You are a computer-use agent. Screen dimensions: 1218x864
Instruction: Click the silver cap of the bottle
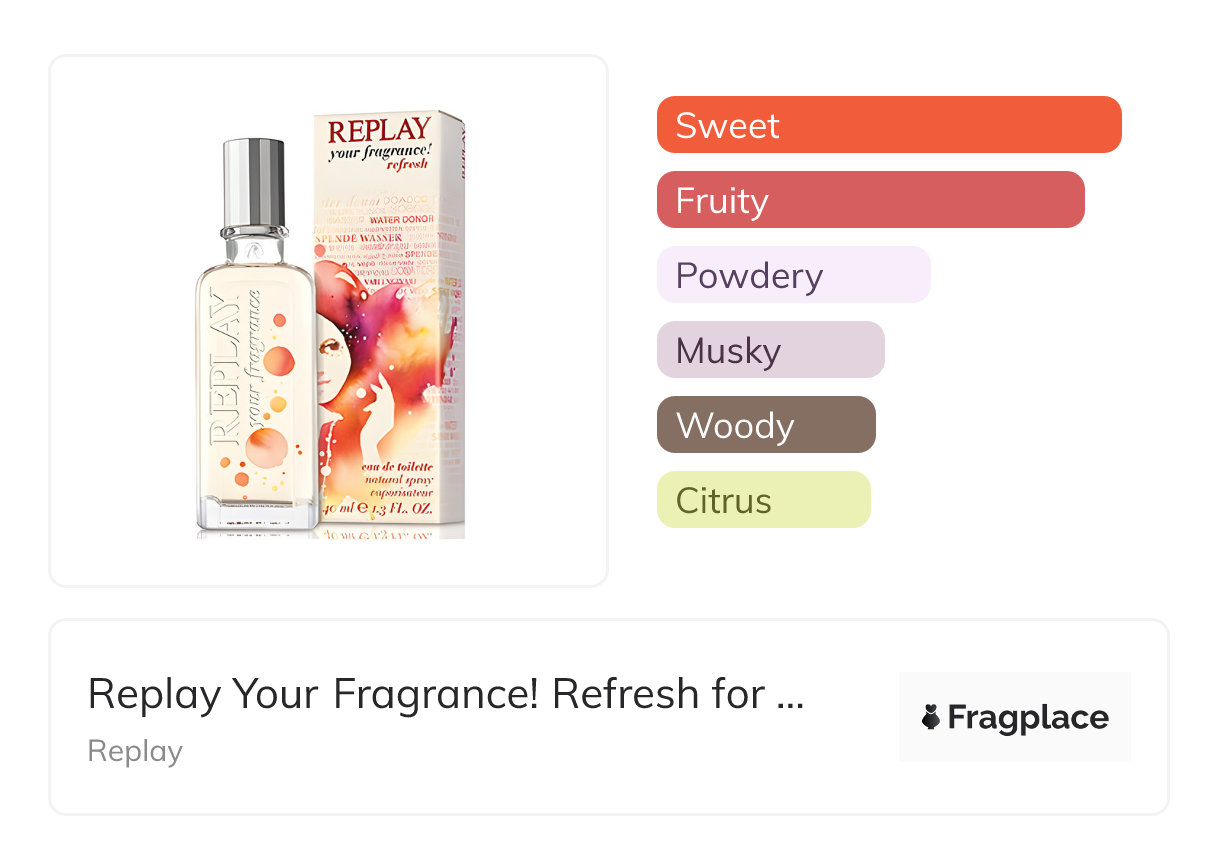[253, 185]
